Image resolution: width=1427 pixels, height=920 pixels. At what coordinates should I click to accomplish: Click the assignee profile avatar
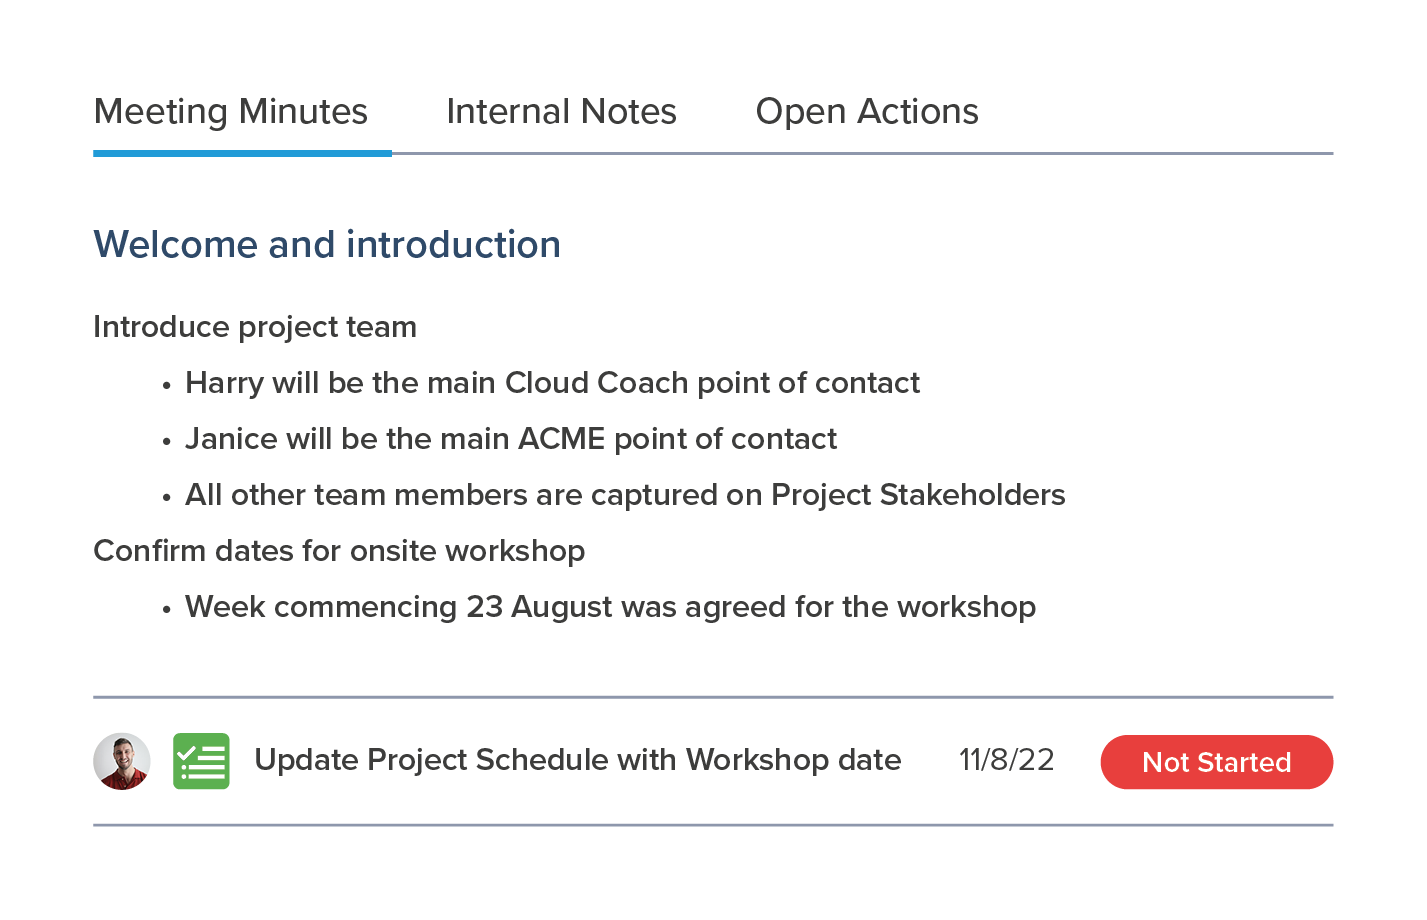pyautogui.click(x=122, y=761)
